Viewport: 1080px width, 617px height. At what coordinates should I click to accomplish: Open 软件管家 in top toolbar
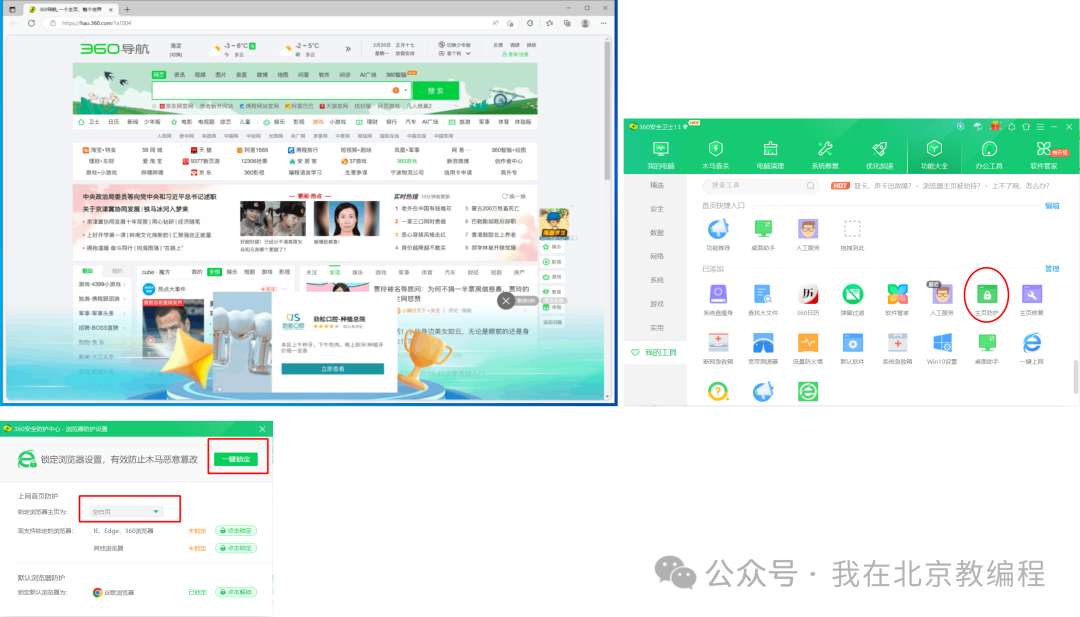pyautogui.click(x=1043, y=155)
